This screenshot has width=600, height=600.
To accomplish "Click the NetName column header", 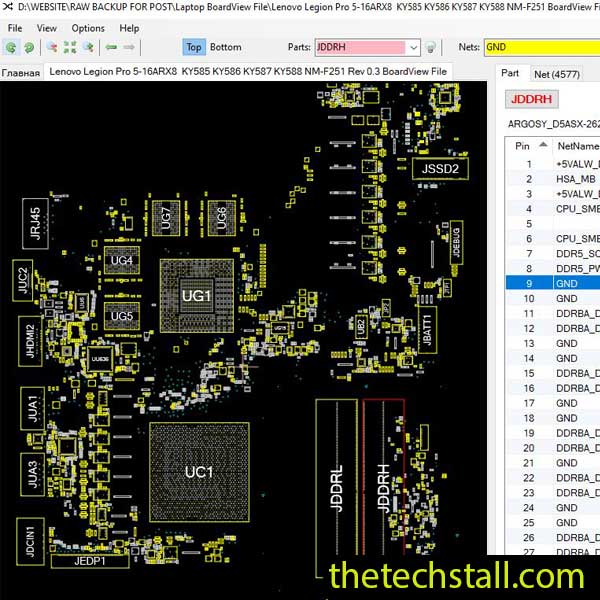I will pyautogui.click(x=577, y=146).
